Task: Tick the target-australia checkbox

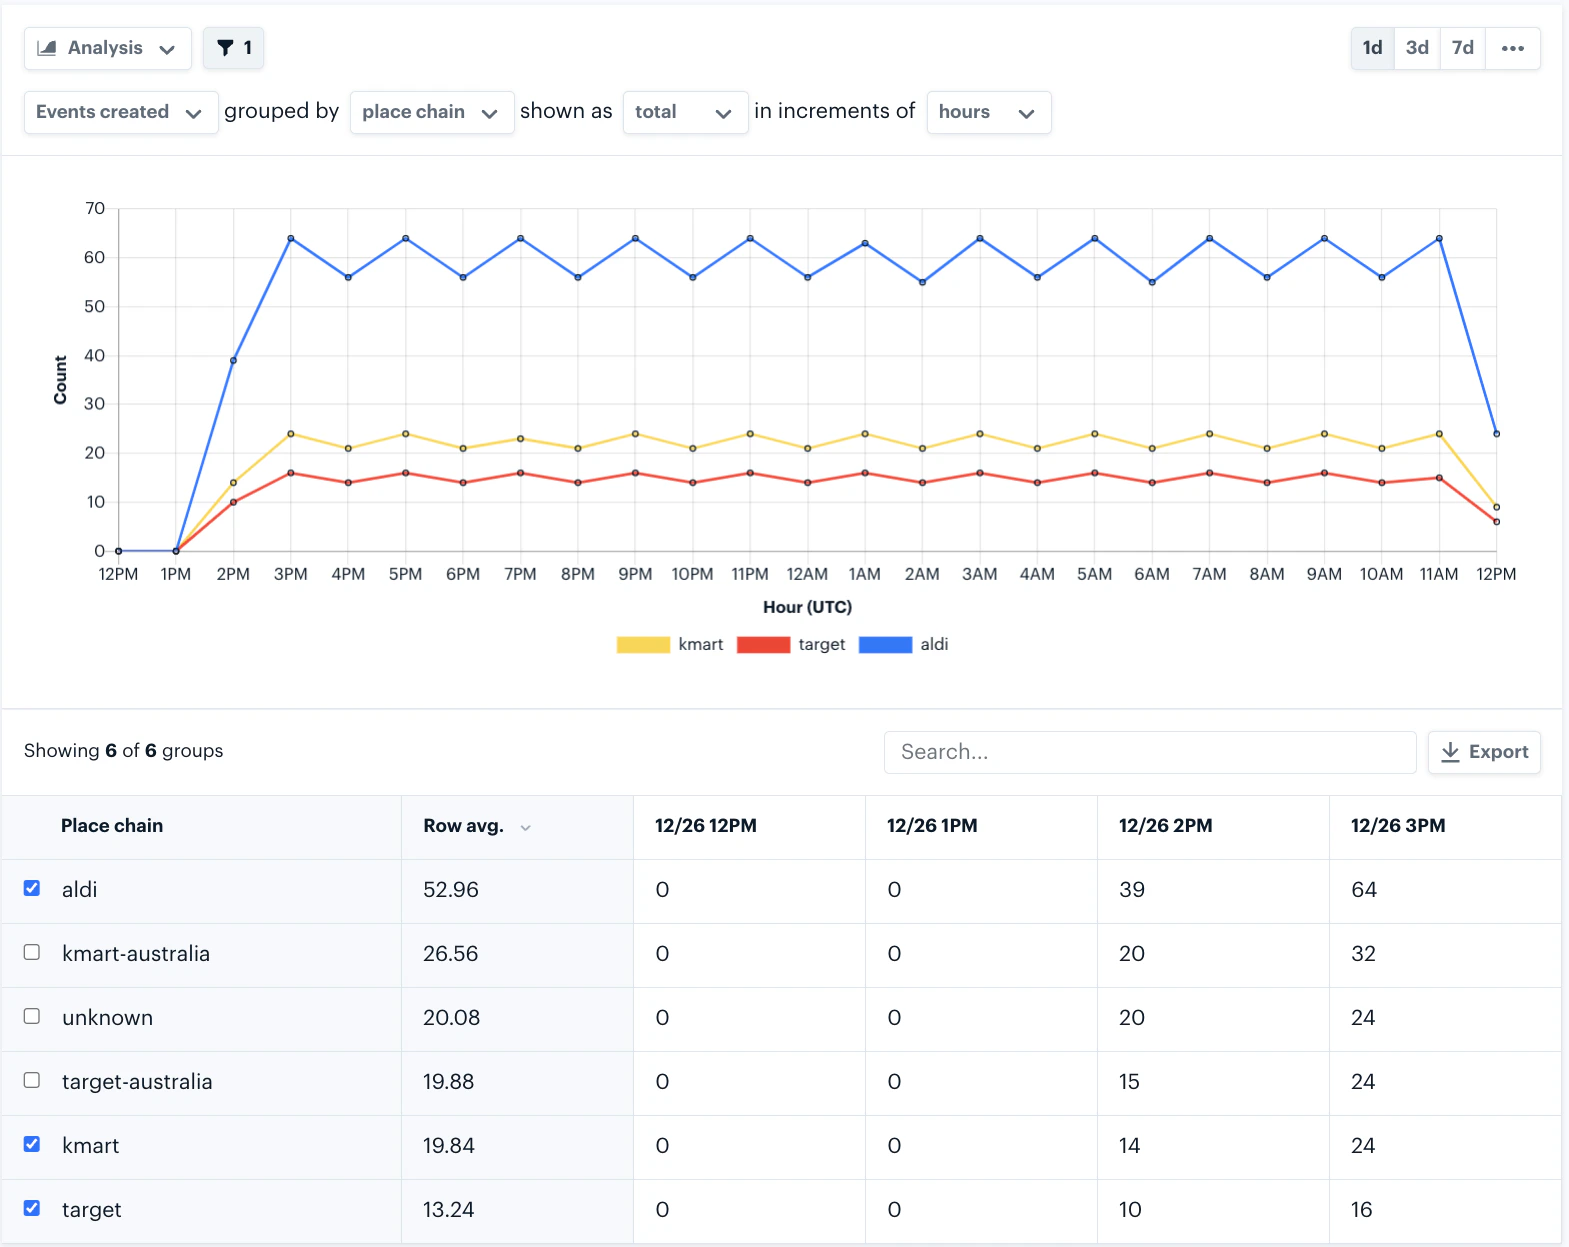Action: 32,1080
